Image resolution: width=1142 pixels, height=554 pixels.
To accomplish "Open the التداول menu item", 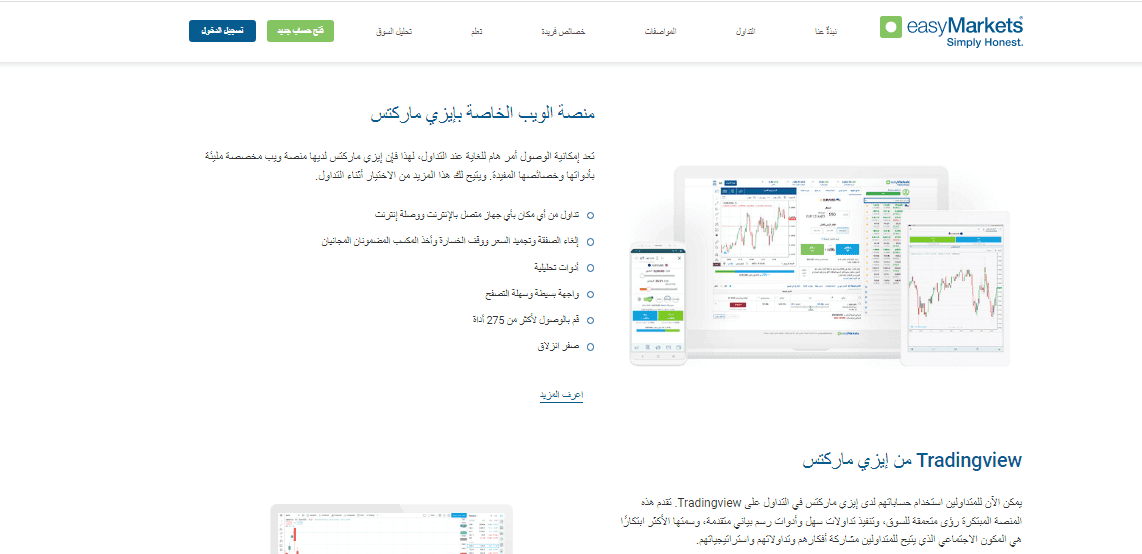I will 746,32.
